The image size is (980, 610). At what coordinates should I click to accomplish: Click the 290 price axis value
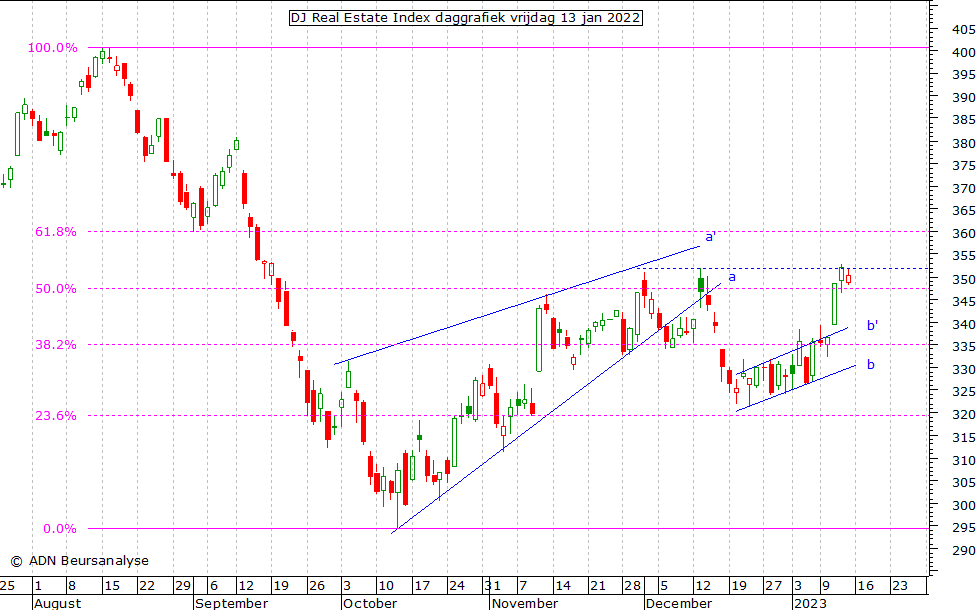(963, 551)
